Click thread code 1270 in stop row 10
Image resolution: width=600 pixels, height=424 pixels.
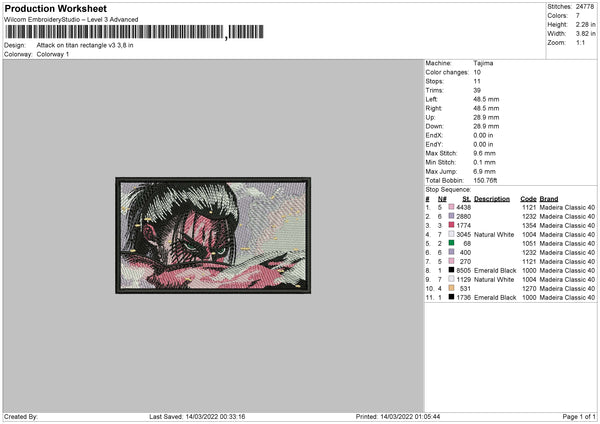(x=529, y=289)
